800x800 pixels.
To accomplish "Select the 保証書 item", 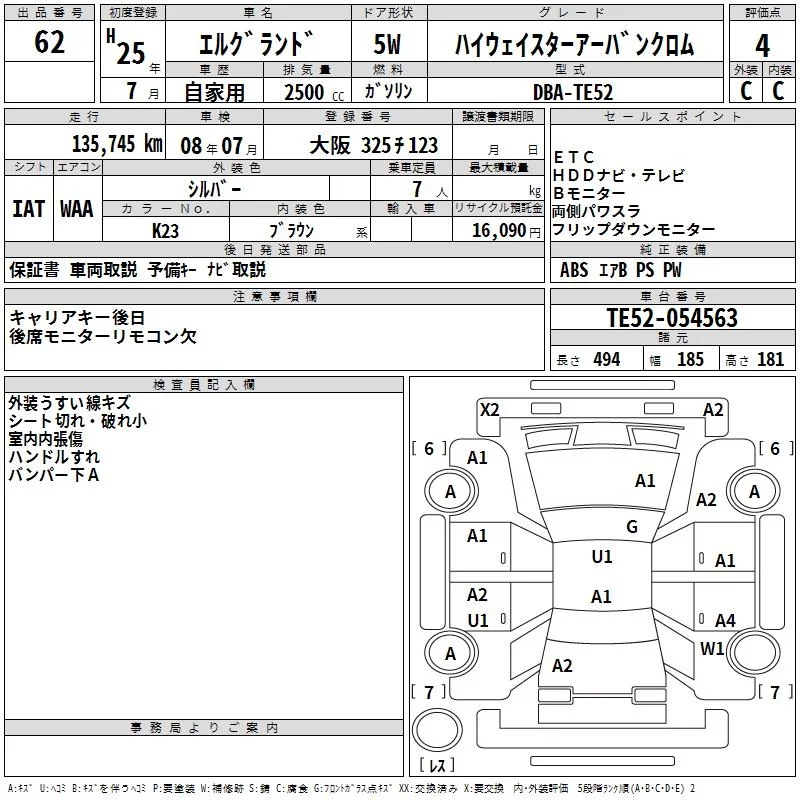I will coord(34,269).
